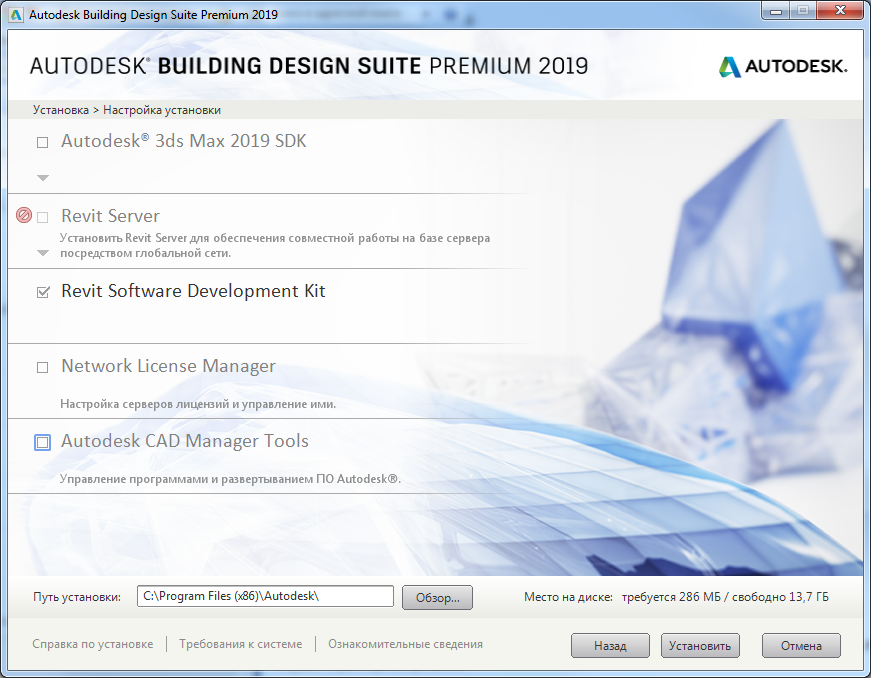The height and width of the screenshot is (678, 871).
Task: Open the Справка по установке link
Action: pyautogui.click(x=93, y=644)
